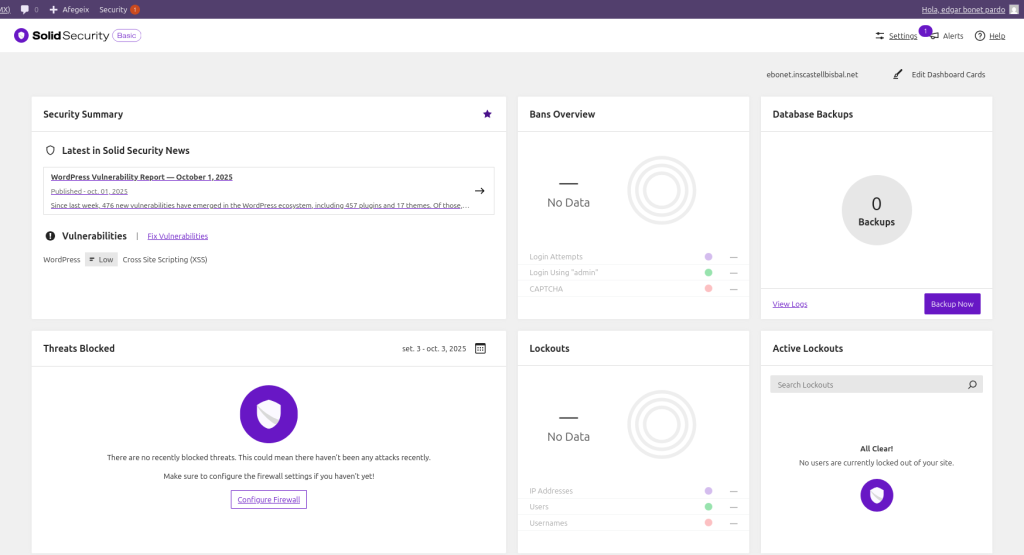1024x555 pixels.
Task: Click the Solid Security logo icon
Action: 22,35
